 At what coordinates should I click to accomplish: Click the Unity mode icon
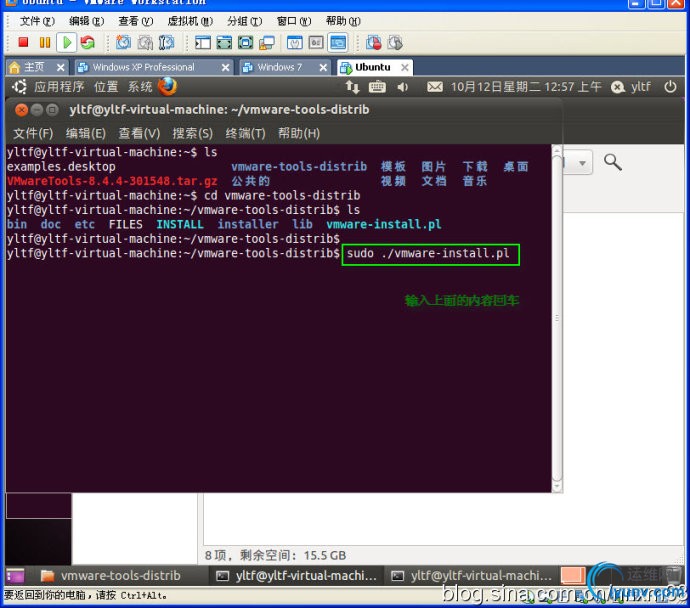pyautogui.click(x=267, y=43)
